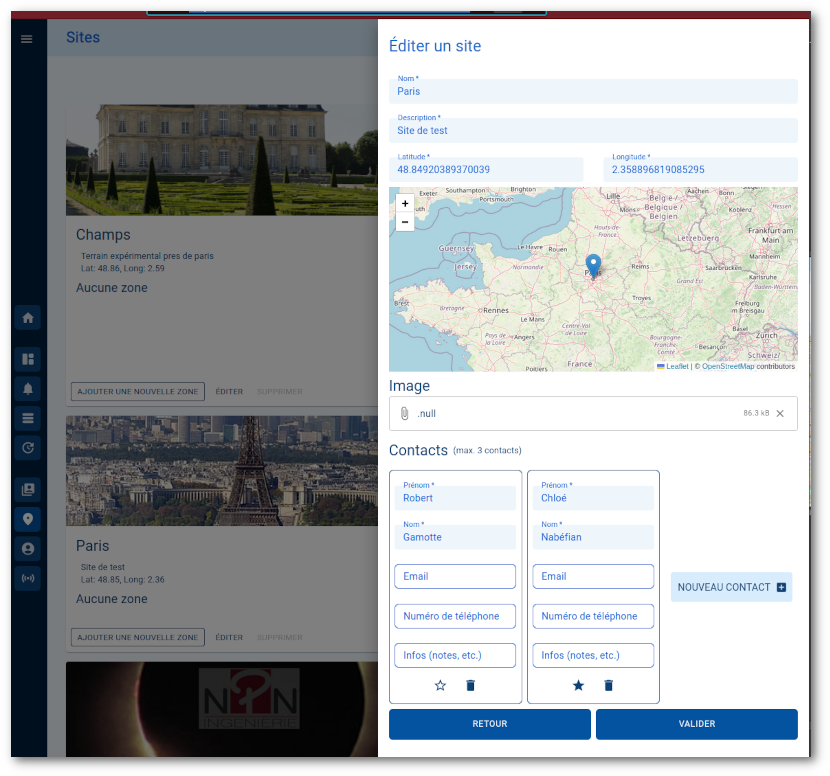The height and width of the screenshot is (776, 830).
Task: Click the NOUVEAU CONTACT button
Action: tap(731, 587)
